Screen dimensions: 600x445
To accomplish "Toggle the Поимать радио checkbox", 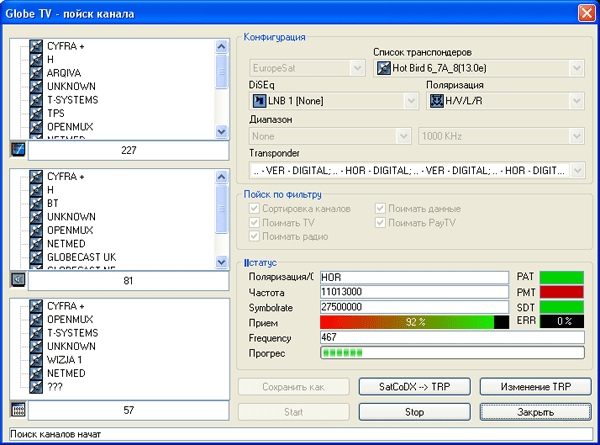I will click(x=254, y=236).
